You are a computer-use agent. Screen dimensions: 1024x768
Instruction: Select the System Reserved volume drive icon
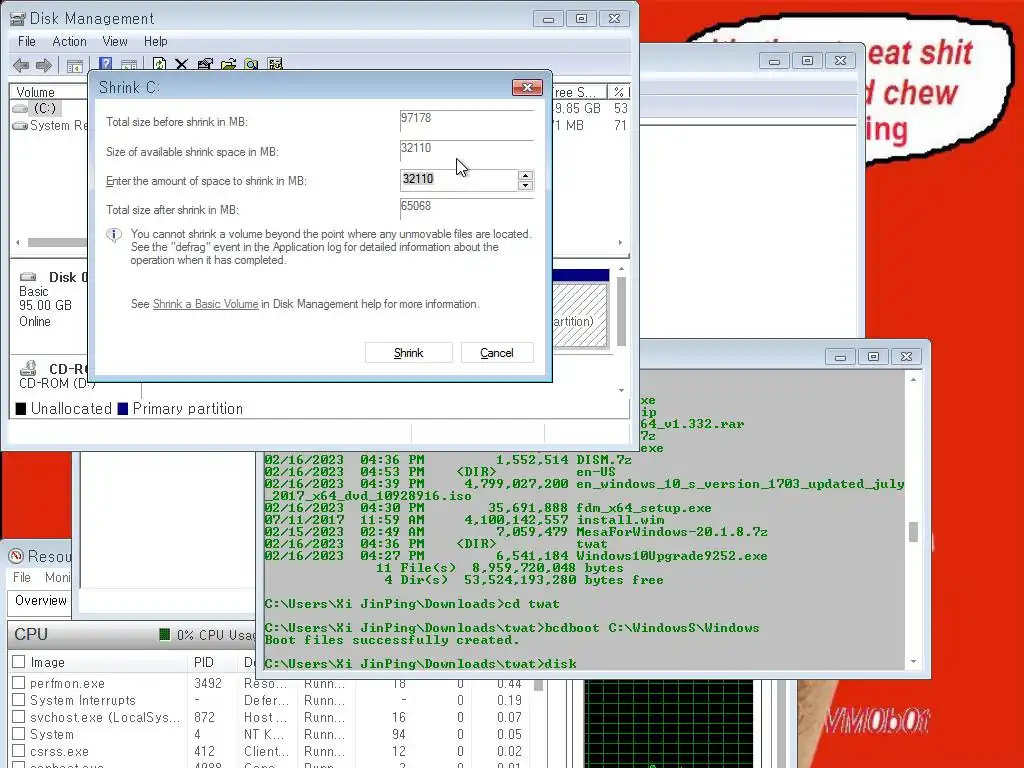click(20, 125)
